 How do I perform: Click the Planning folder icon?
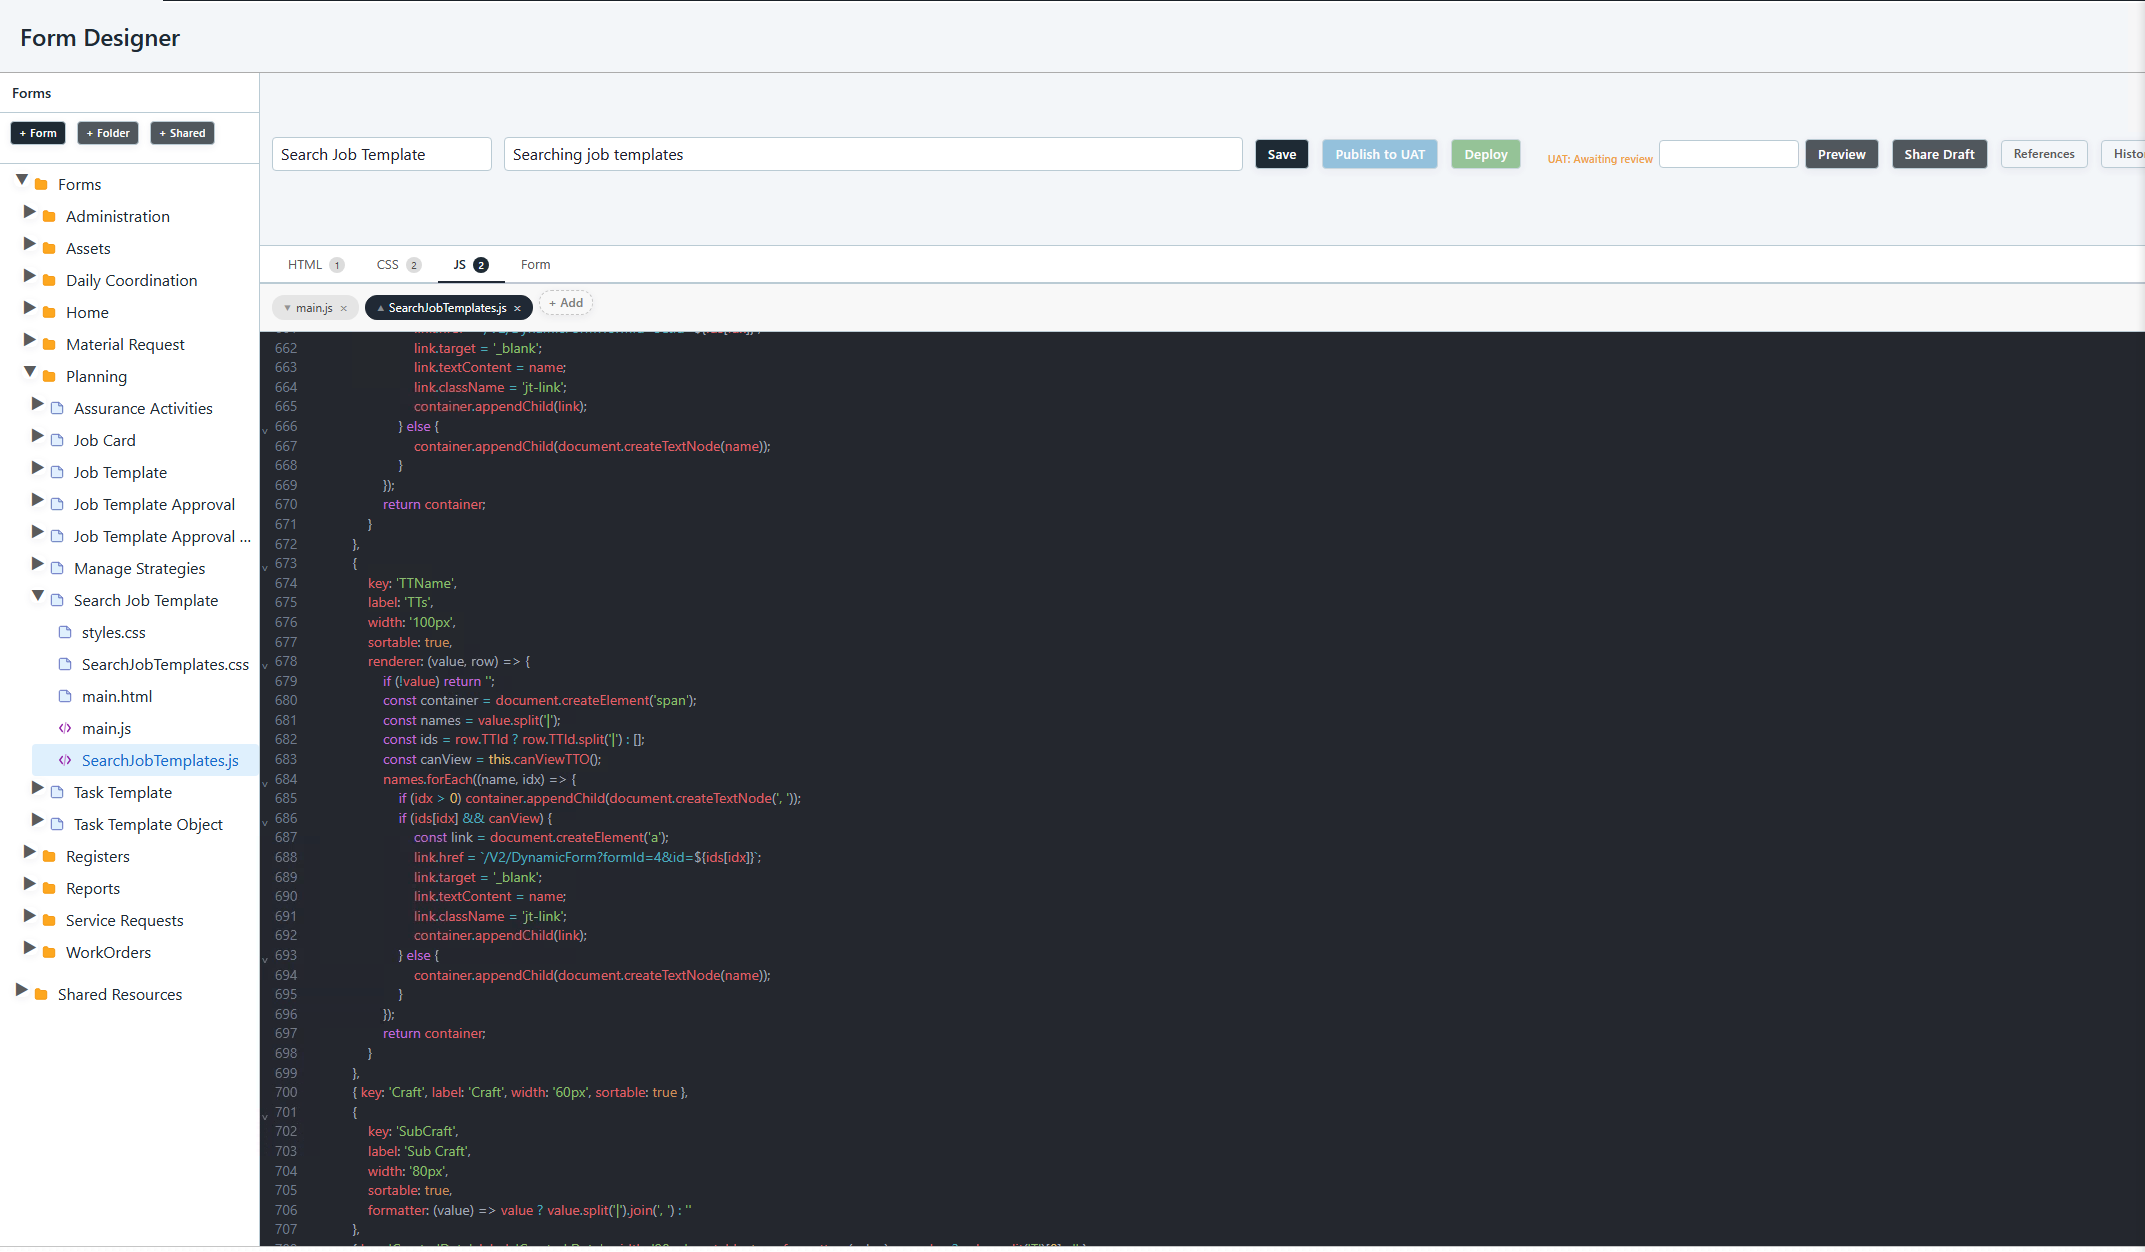50,376
